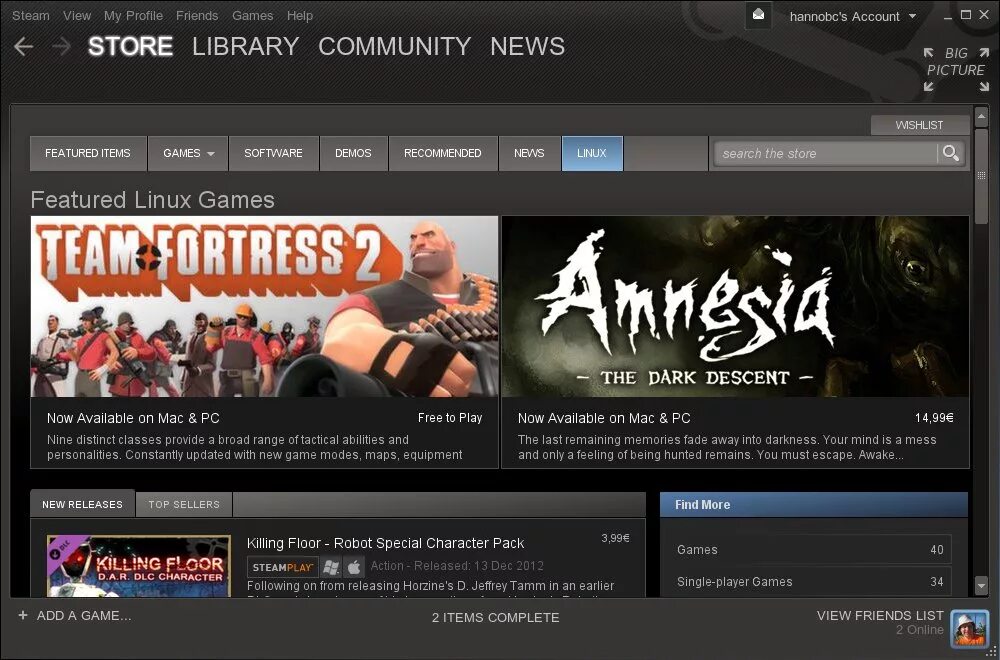
Task: Open the Demos tab
Action: click(x=353, y=153)
